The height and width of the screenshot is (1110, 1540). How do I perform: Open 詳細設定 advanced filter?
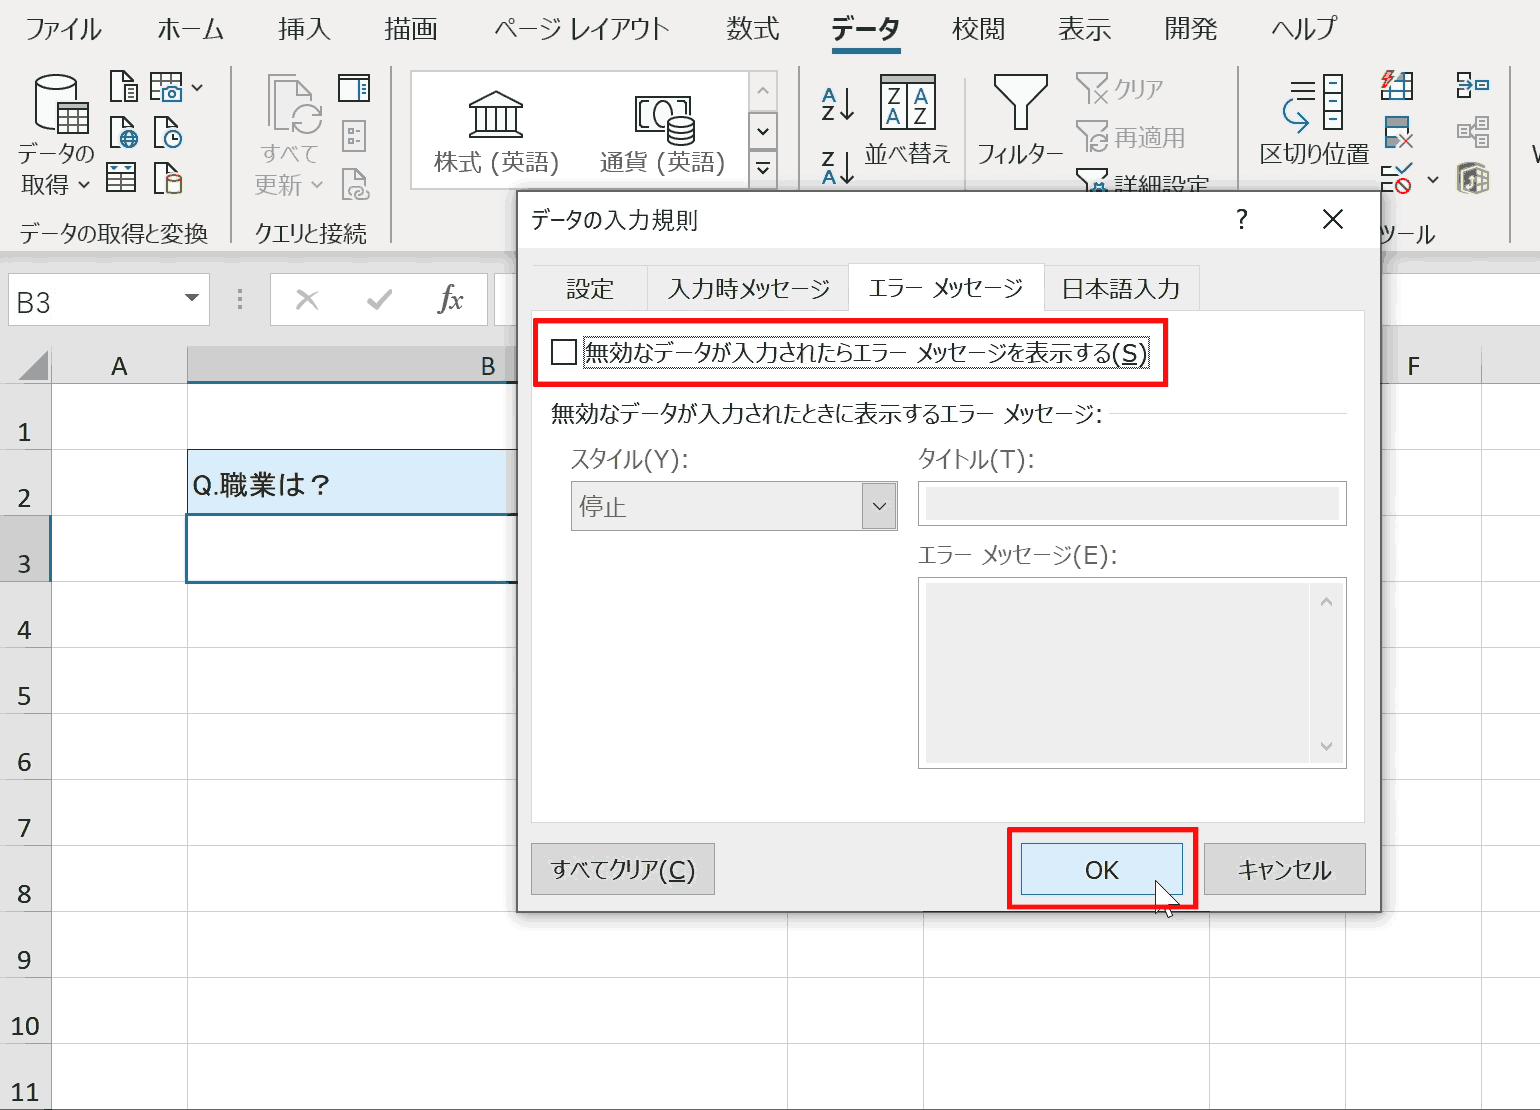pos(1143,182)
